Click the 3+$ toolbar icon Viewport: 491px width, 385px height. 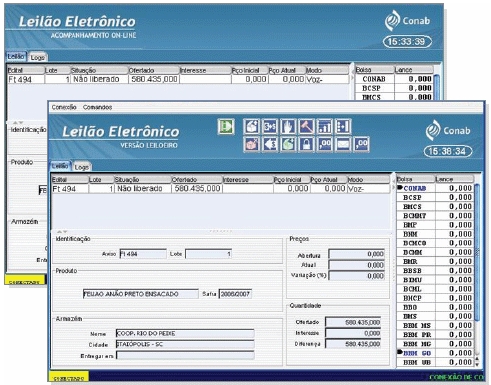pos(270,127)
